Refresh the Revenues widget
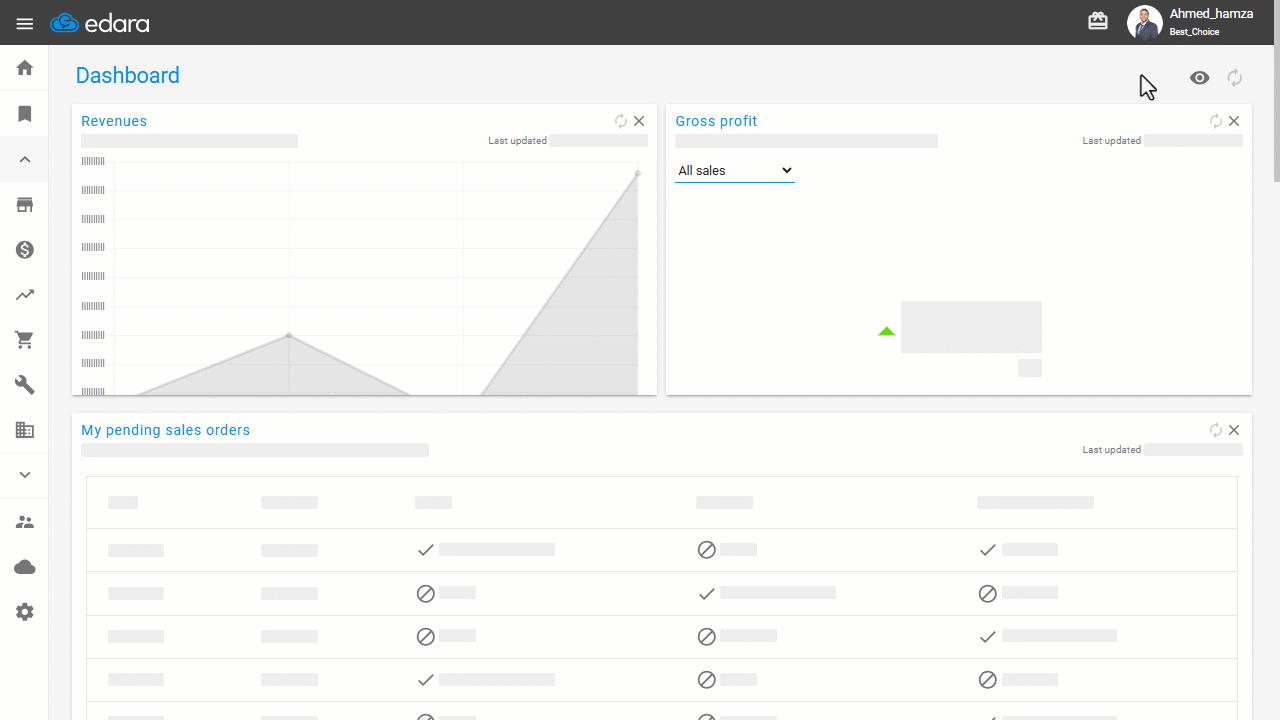The image size is (1280, 720). tap(621, 121)
